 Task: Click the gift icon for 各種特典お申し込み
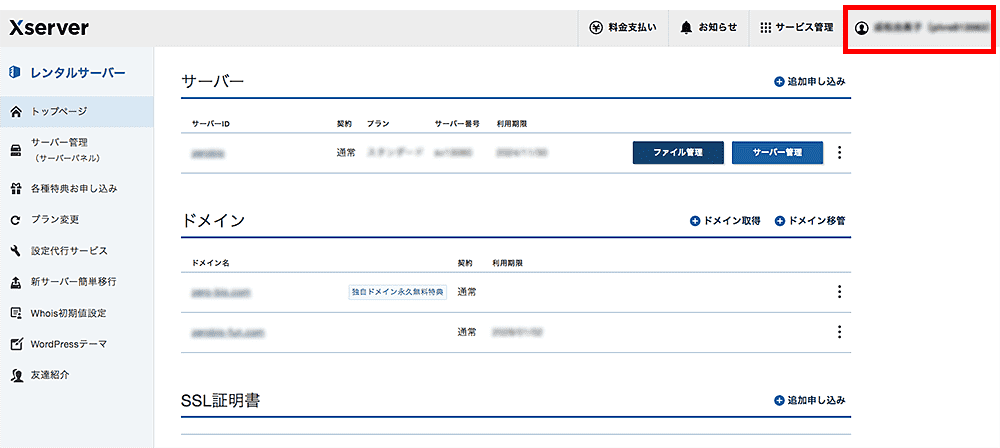17,189
